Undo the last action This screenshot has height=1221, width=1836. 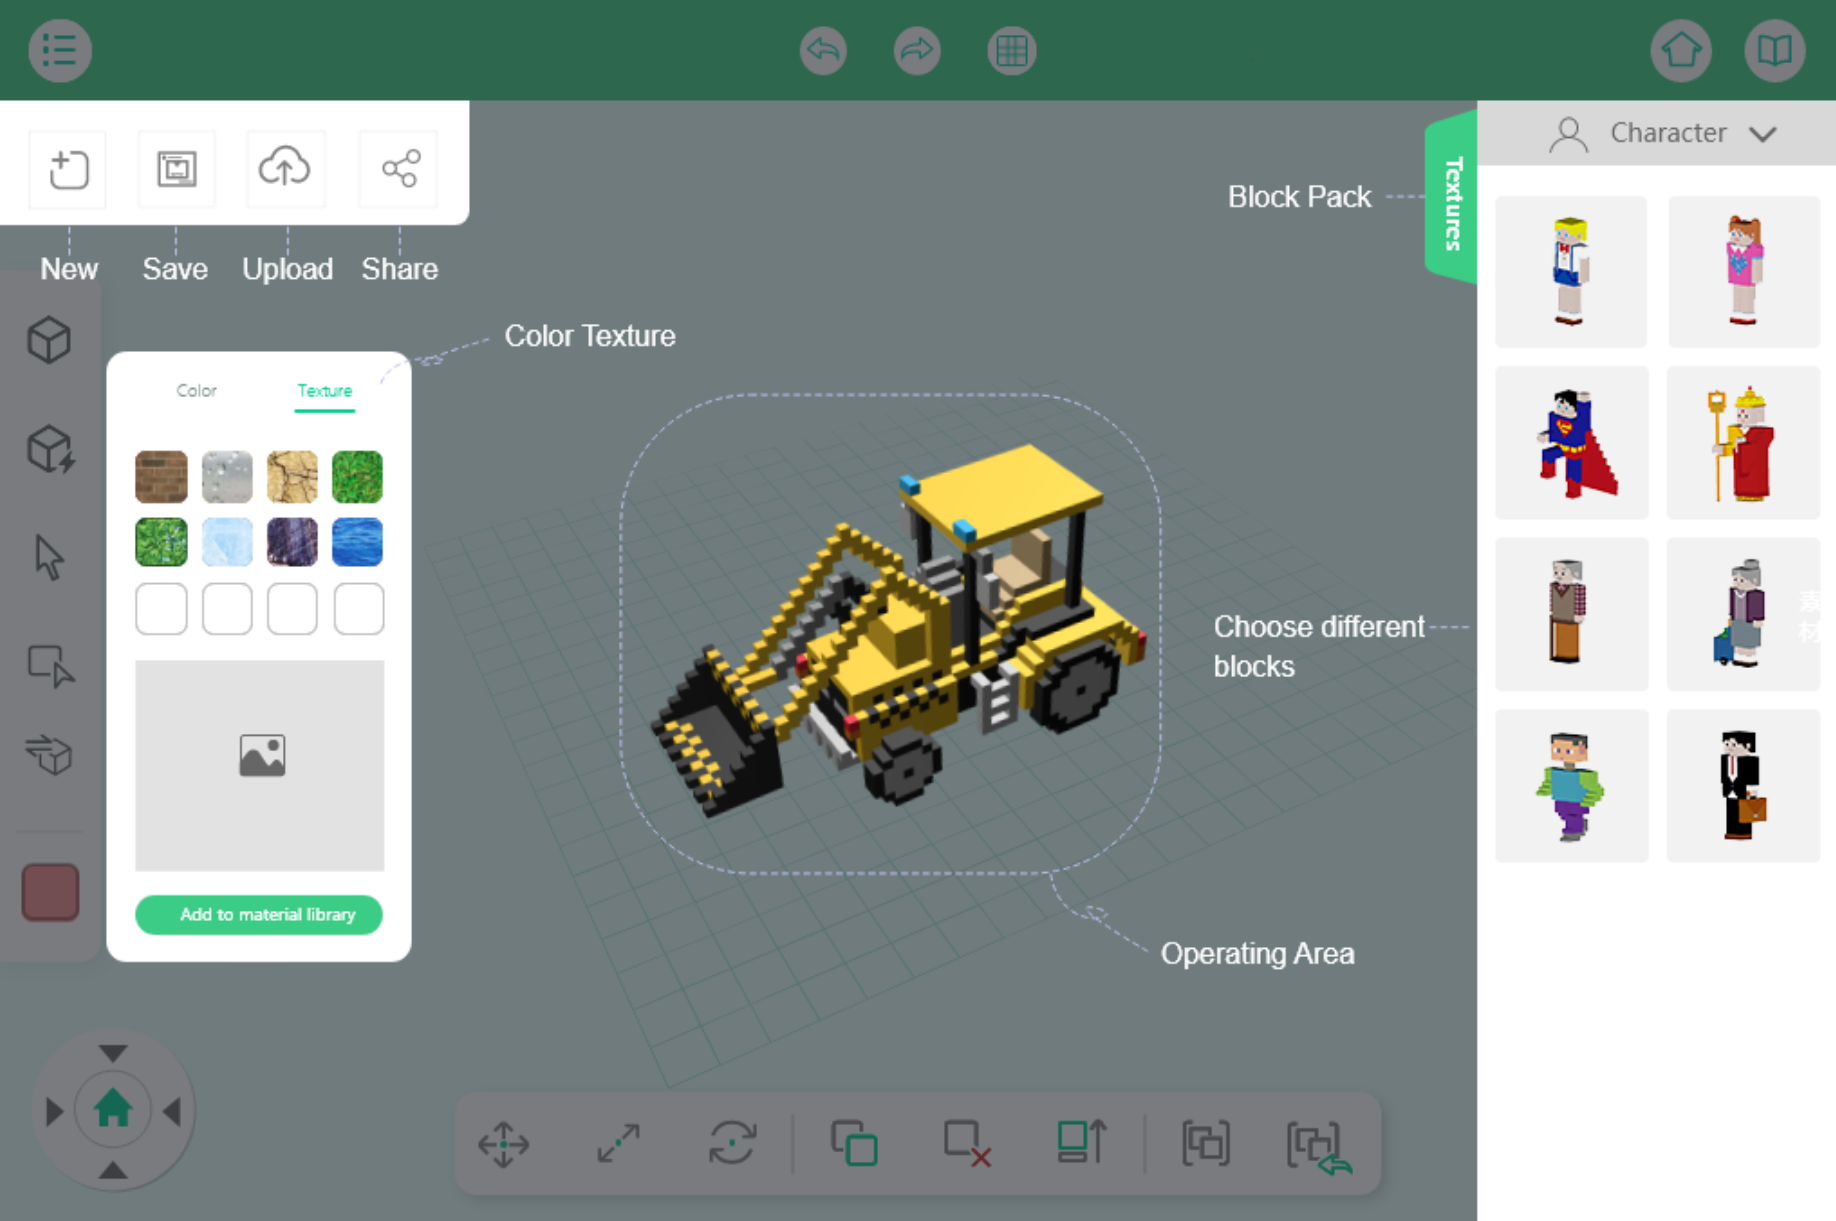click(x=823, y=50)
